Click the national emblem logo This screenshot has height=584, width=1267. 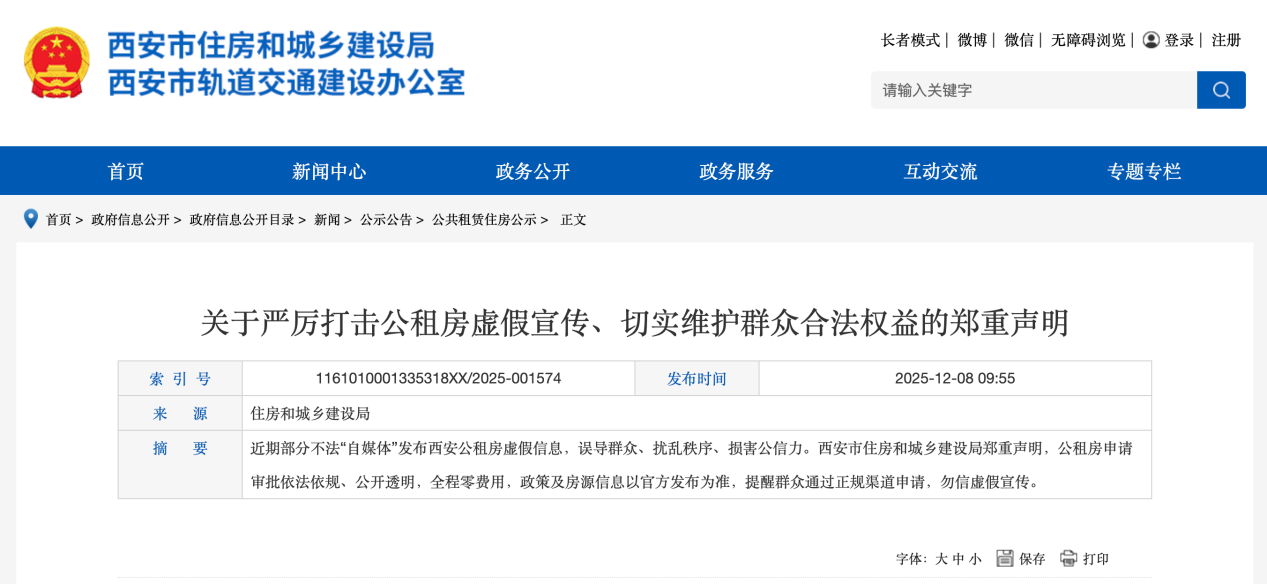[x=57, y=63]
